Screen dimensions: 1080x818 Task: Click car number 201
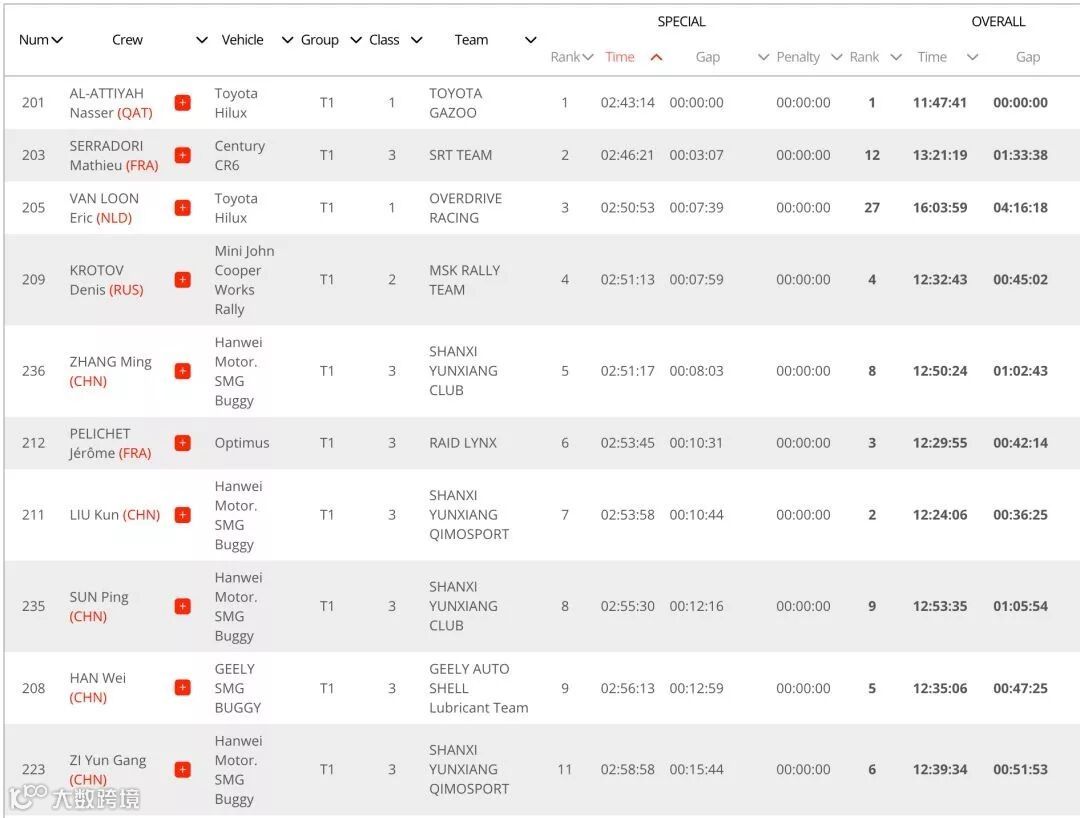[x=33, y=103]
